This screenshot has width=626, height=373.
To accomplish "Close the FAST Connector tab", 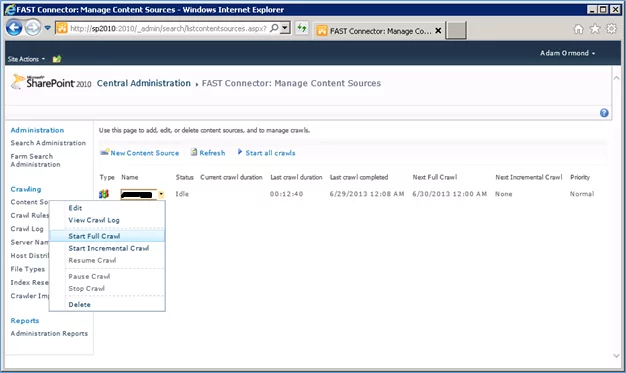I will pos(438,30).
